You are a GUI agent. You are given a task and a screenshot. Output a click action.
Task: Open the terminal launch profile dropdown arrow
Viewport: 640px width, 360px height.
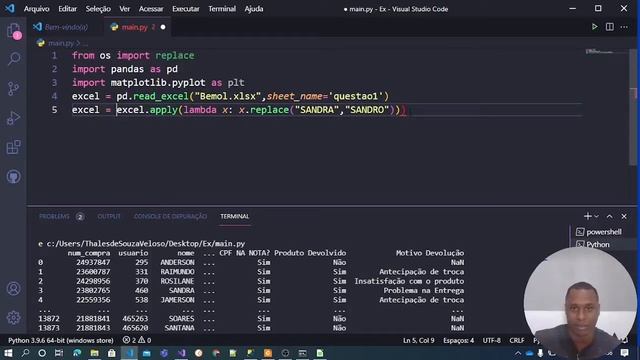tap(596, 216)
